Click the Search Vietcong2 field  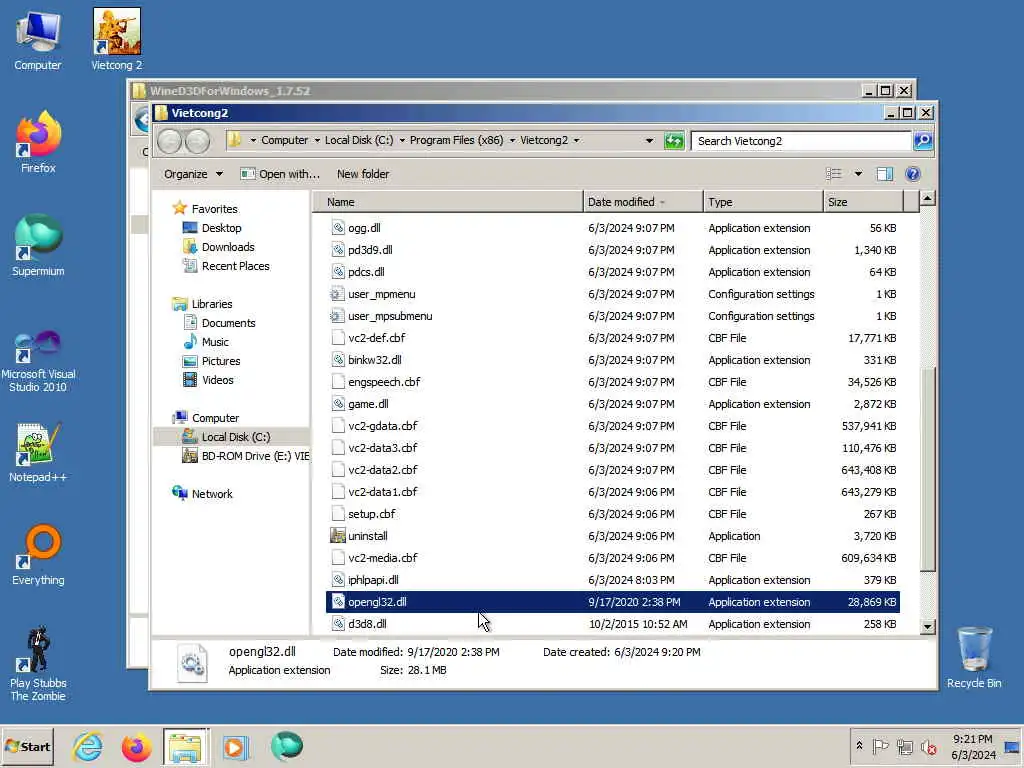(x=801, y=141)
